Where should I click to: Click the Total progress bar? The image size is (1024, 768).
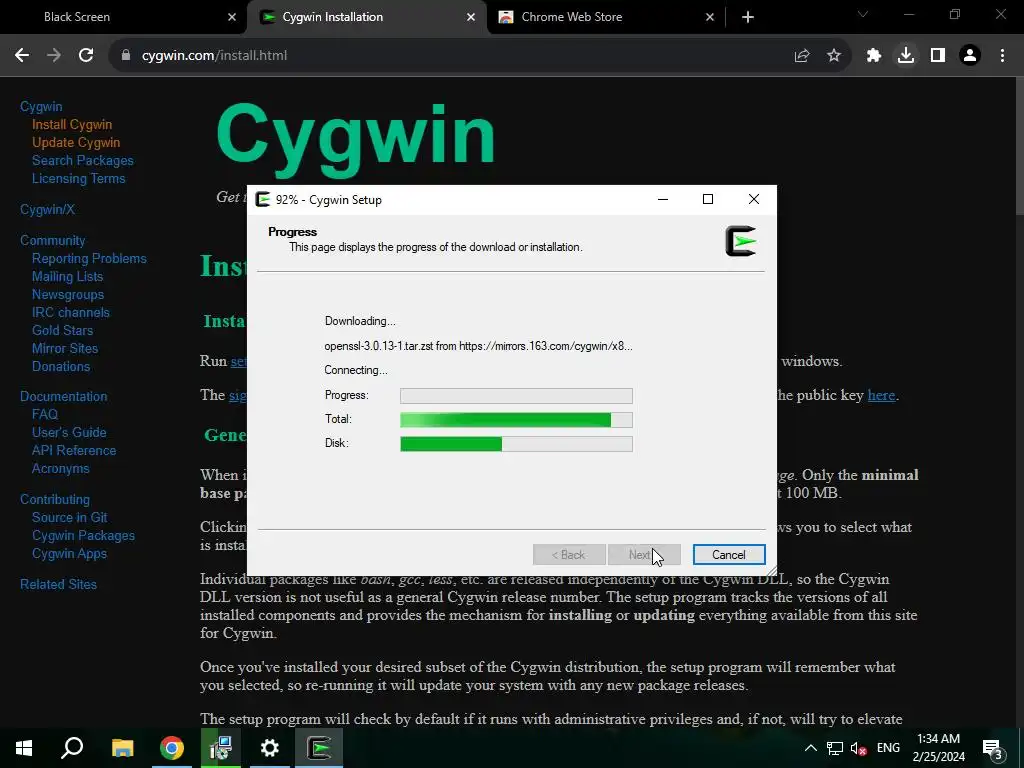pos(516,419)
